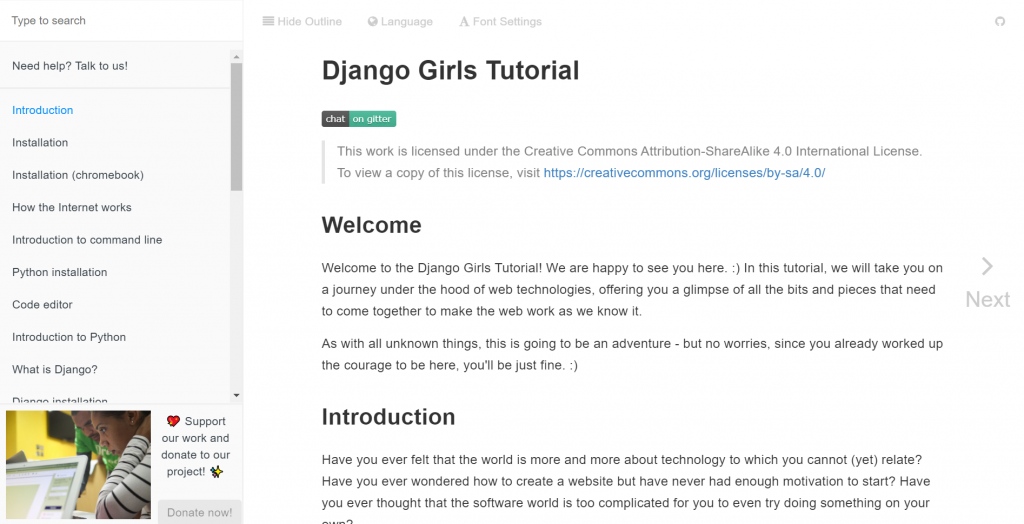Click the sidebar vertical scrollbar thumb
The width and height of the screenshot is (1024, 524).
236,127
